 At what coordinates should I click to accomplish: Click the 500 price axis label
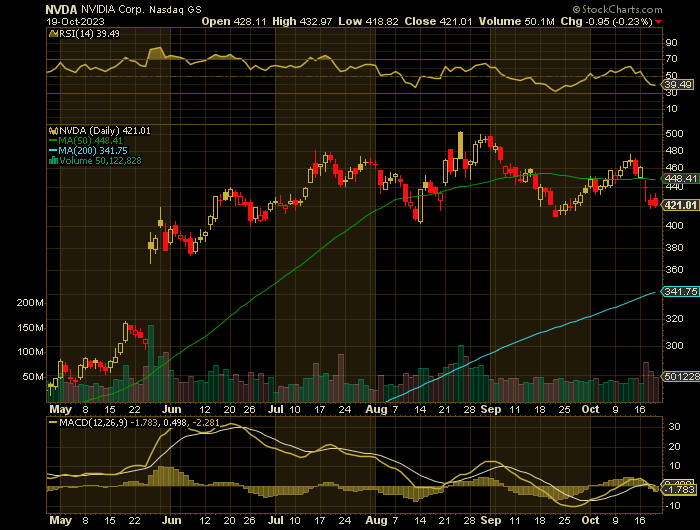tap(674, 134)
